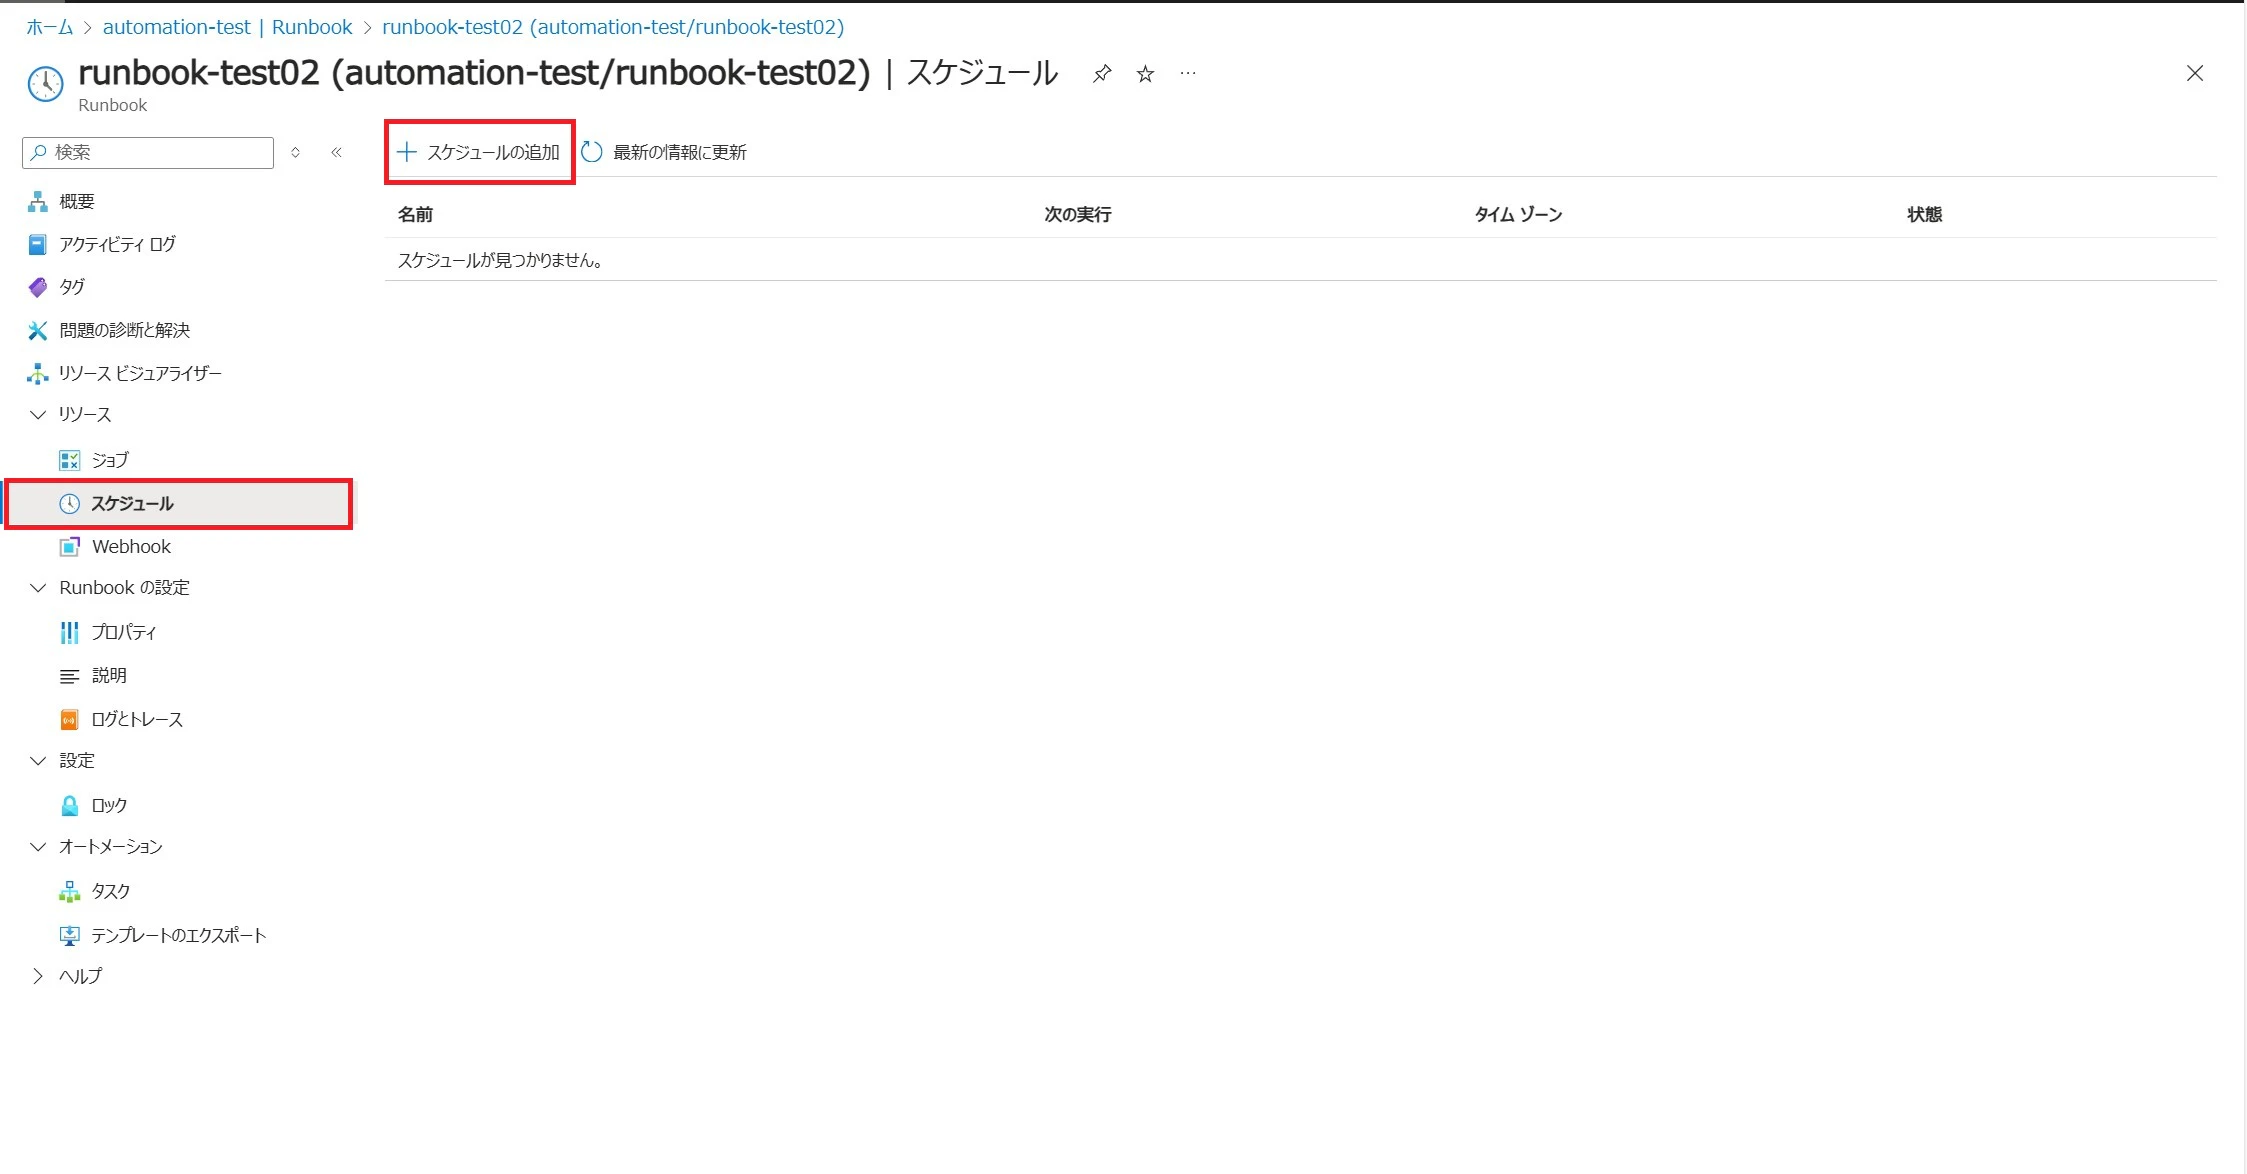Click the タグ tag icon
Image resolution: width=2247 pixels, height=1174 pixels.
point(38,287)
